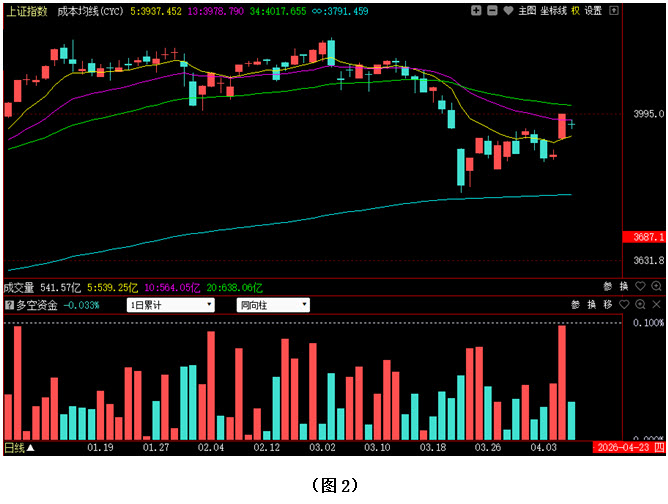This screenshot has height=504, width=668.
Task: Open the 同向柱 dropdown
Action: [x=272, y=305]
